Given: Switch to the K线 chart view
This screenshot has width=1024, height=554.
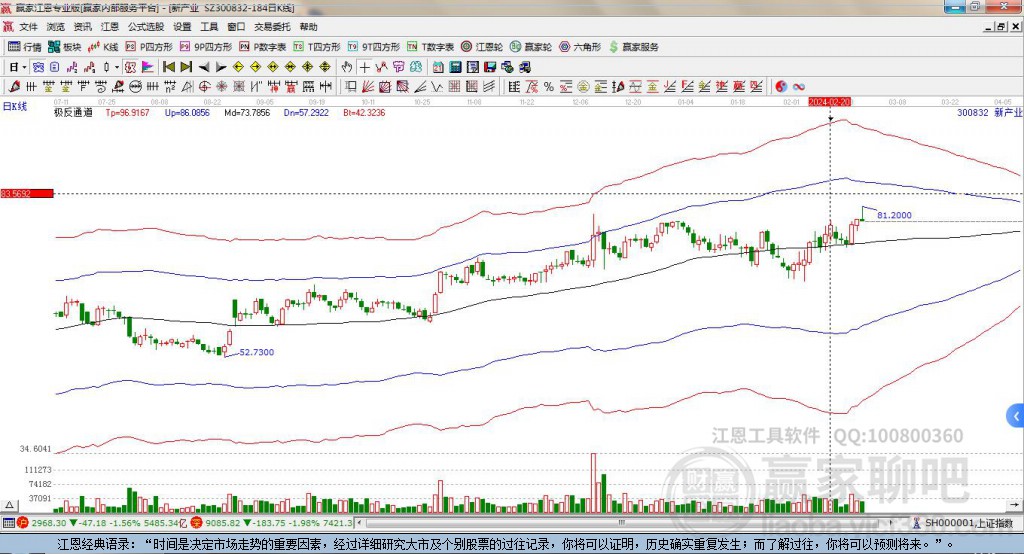Looking at the screenshot, I should [x=103, y=47].
